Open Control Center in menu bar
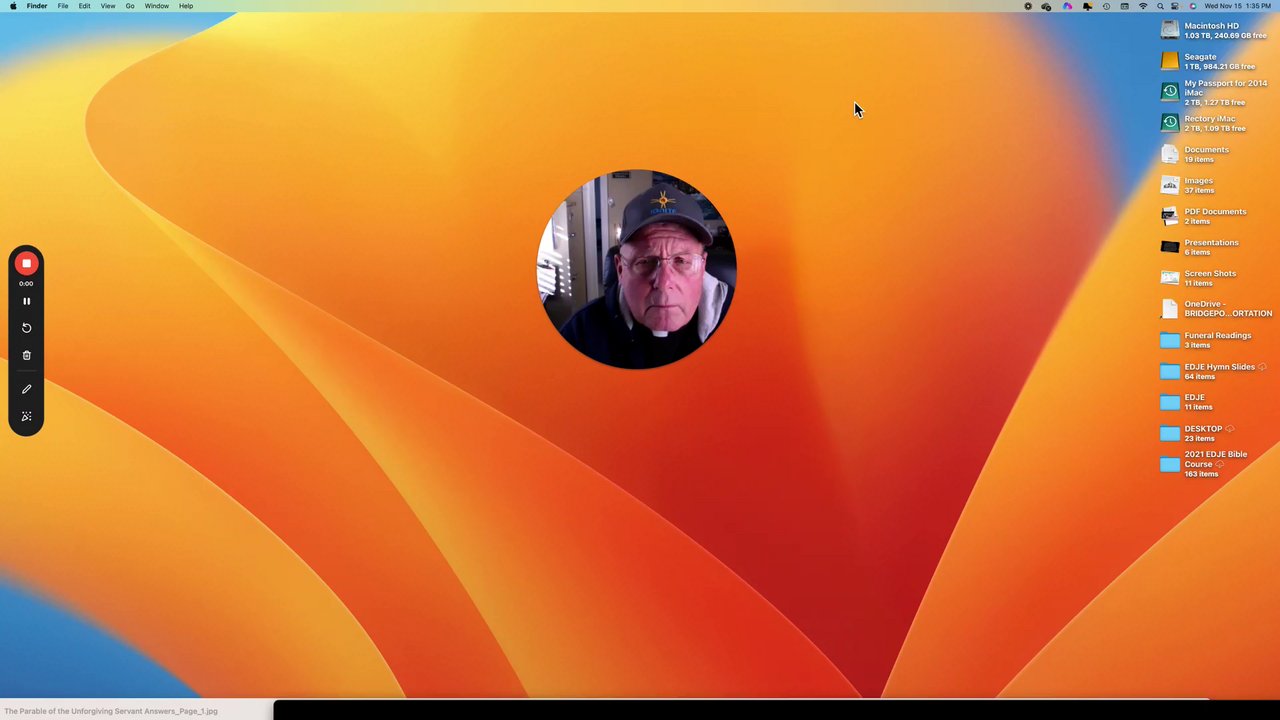This screenshot has height=720, width=1280. (1175, 6)
